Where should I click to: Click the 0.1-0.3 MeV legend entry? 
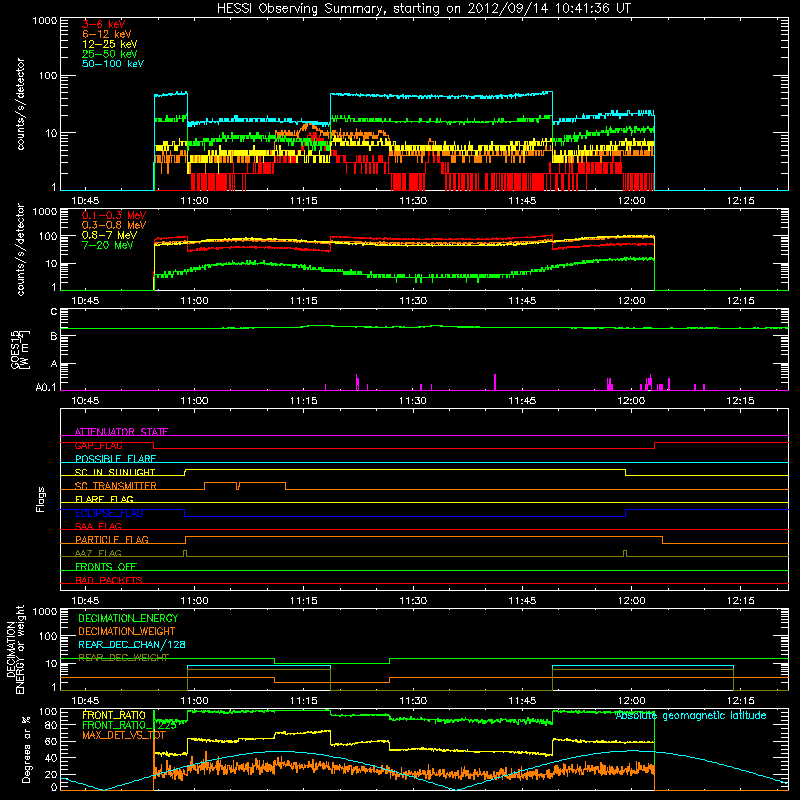(x=114, y=216)
